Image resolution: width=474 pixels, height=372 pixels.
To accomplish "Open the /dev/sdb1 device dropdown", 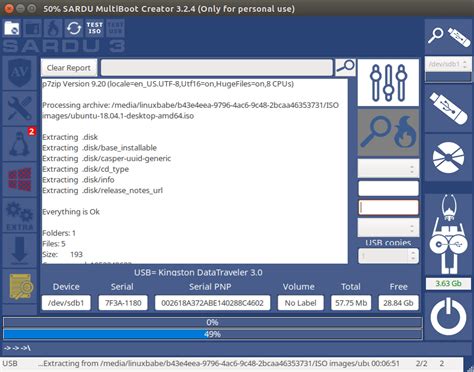I will coord(449,64).
